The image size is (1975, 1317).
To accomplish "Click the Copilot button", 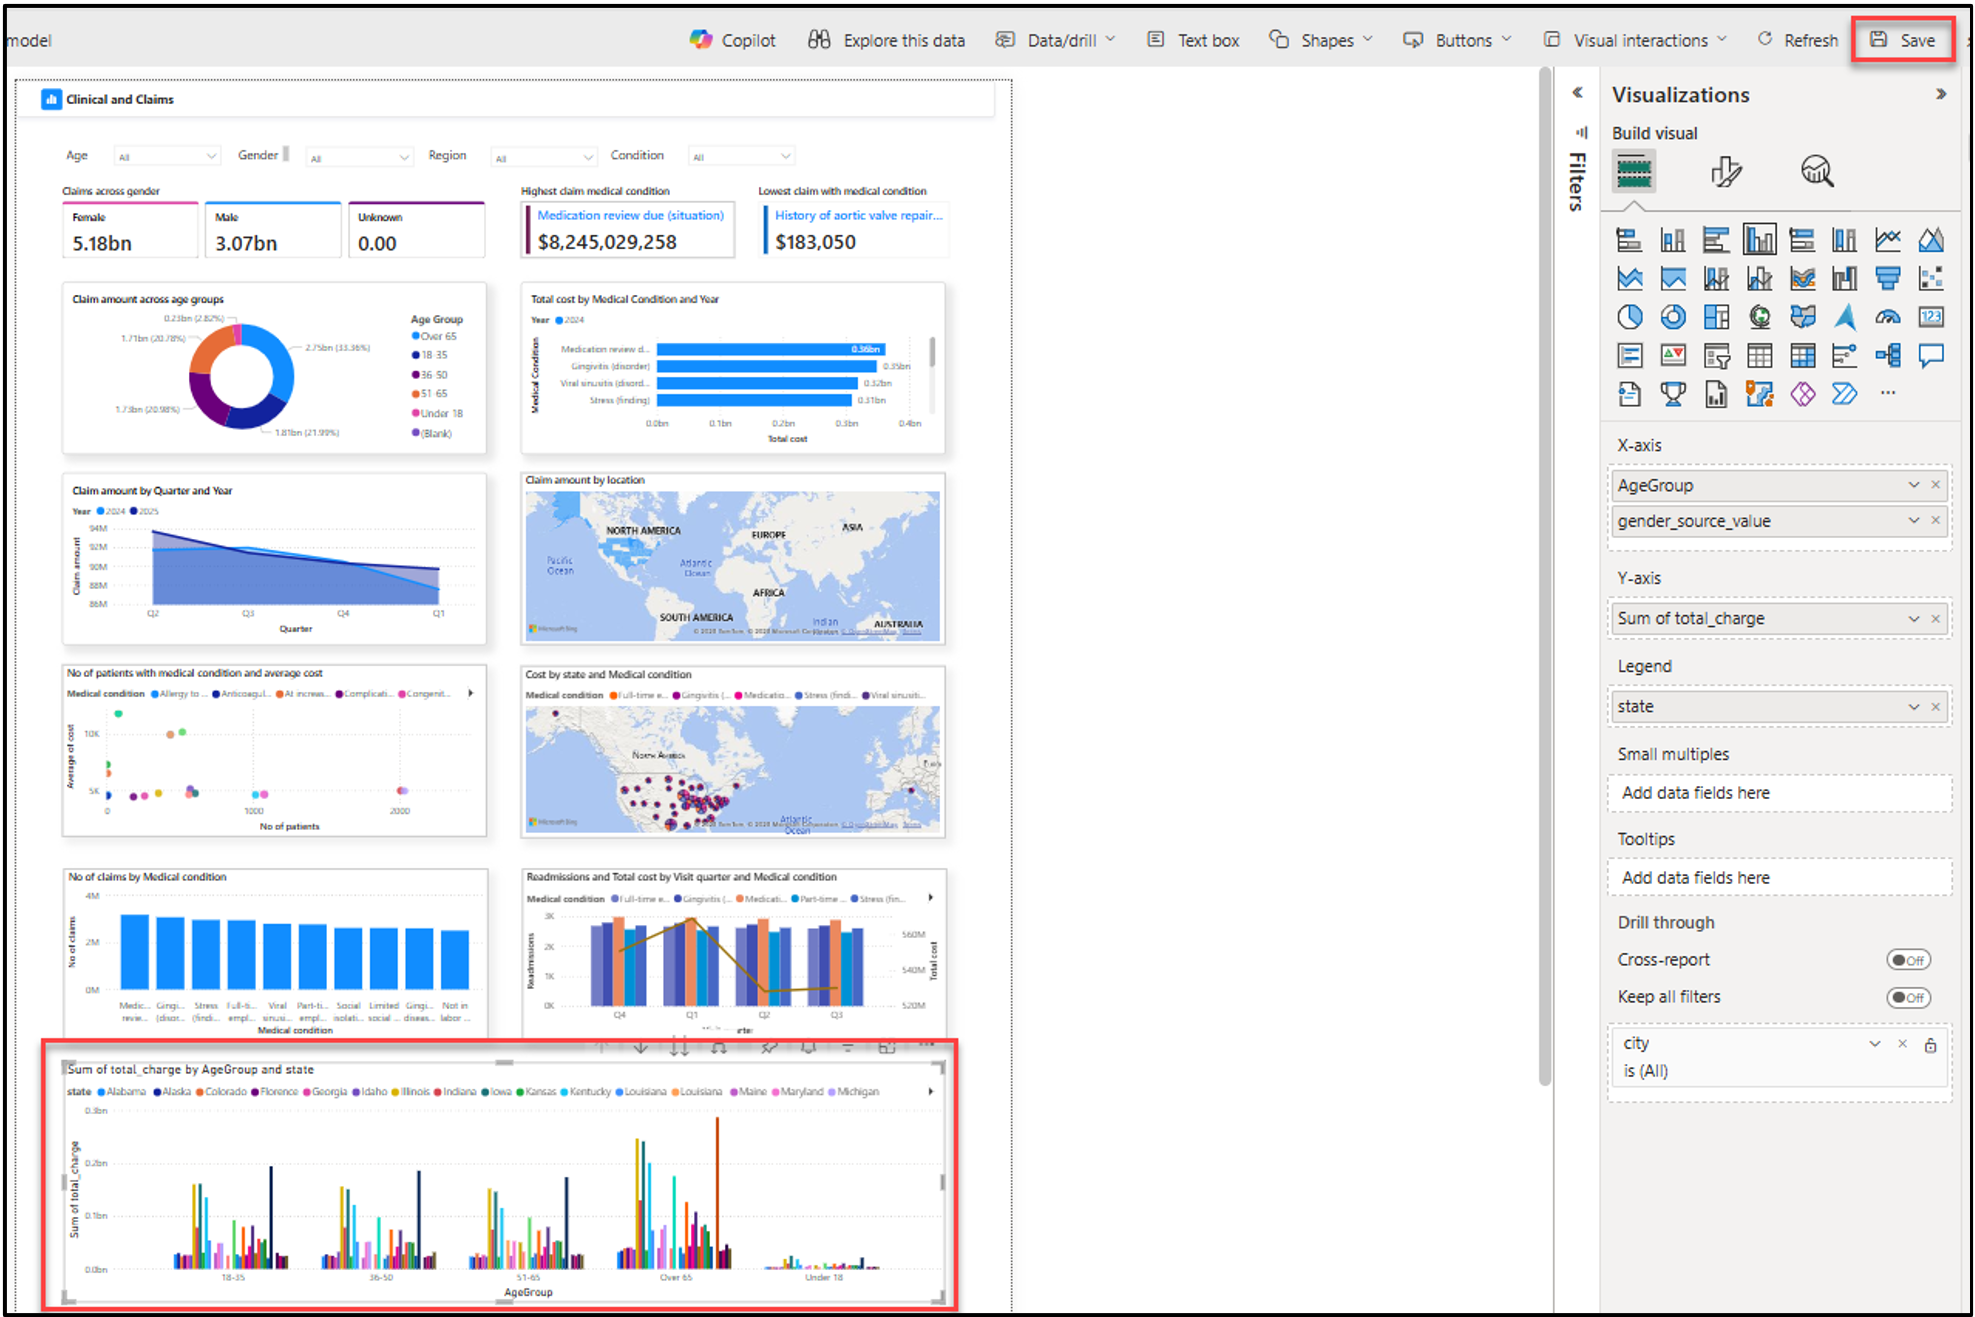I will (733, 40).
